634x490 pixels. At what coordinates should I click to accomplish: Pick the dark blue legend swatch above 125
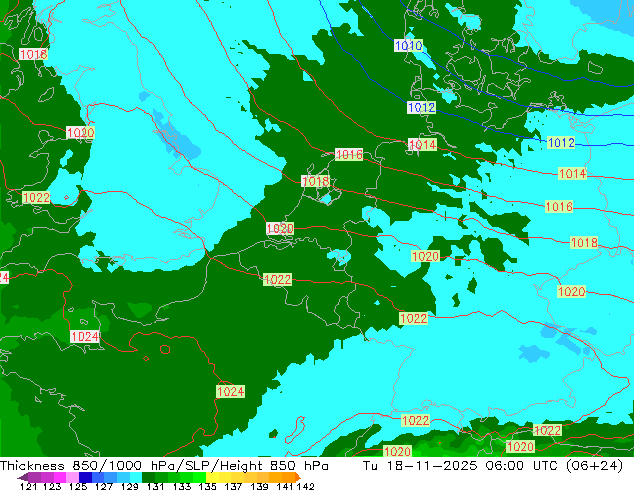coord(85,478)
